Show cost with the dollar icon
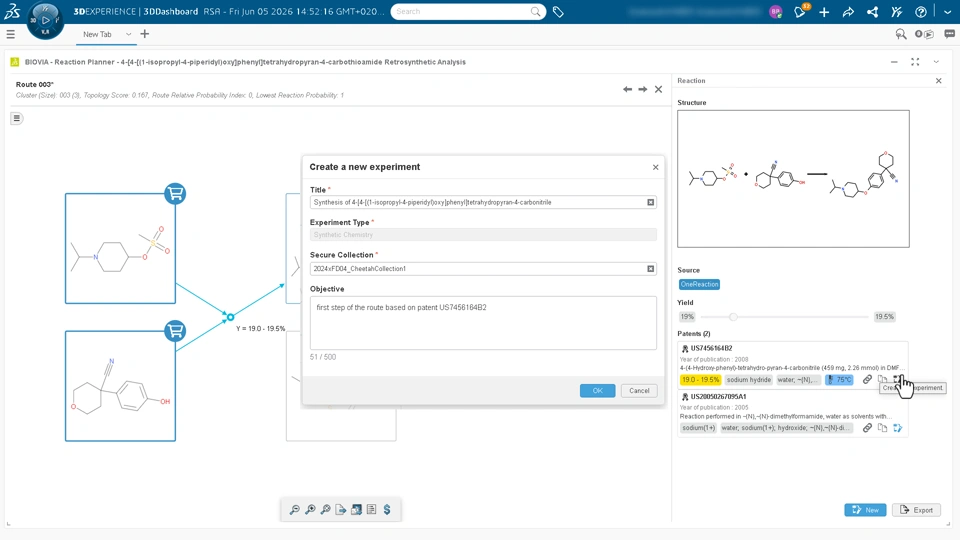This screenshot has width=960, height=540. 387,509
